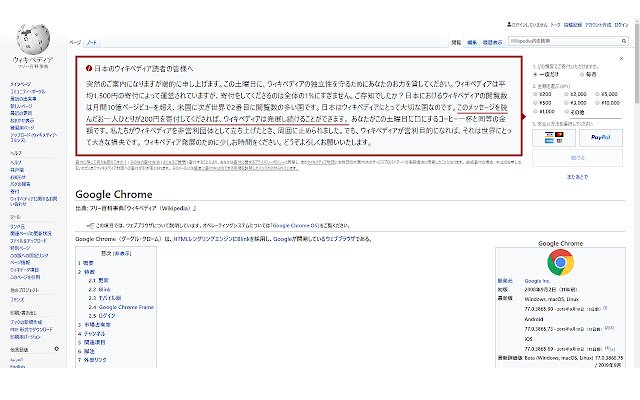Click the Google Chrome logo in infobox
The image size is (640, 400).
[560, 262]
